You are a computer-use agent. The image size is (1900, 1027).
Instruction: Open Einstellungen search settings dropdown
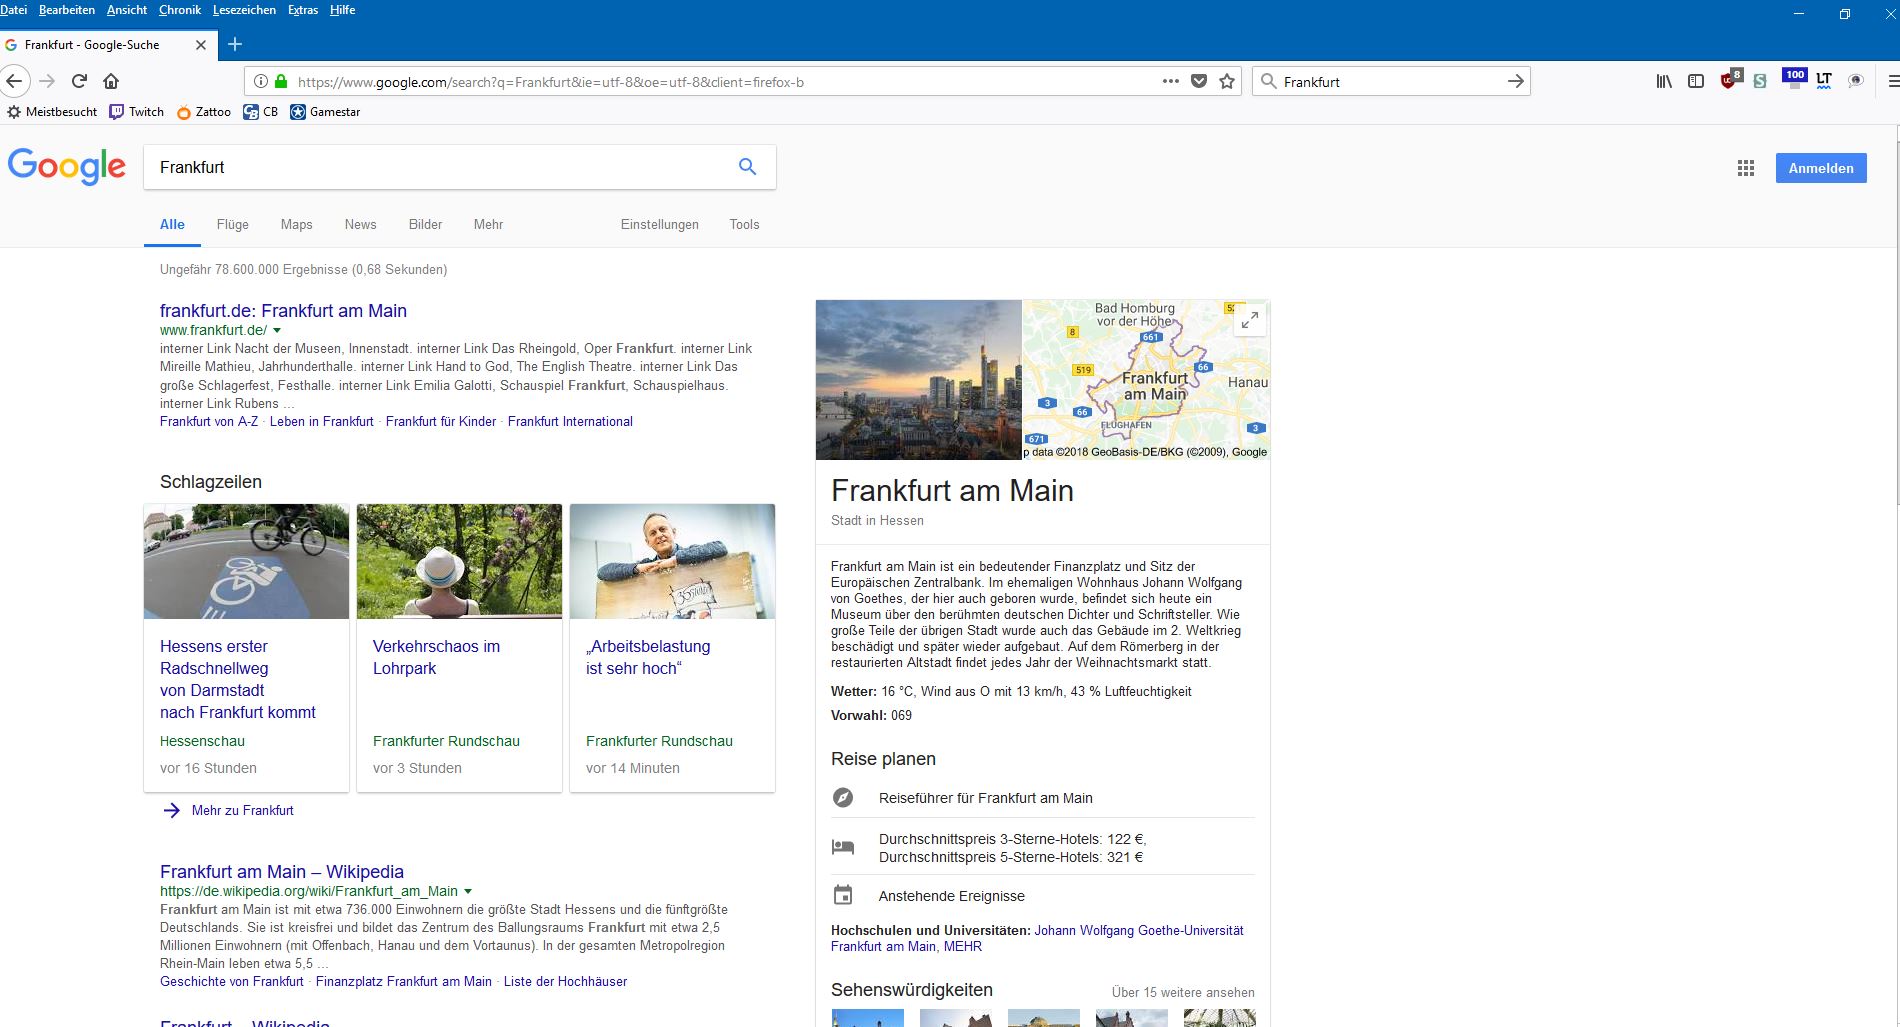[x=659, y=225]
